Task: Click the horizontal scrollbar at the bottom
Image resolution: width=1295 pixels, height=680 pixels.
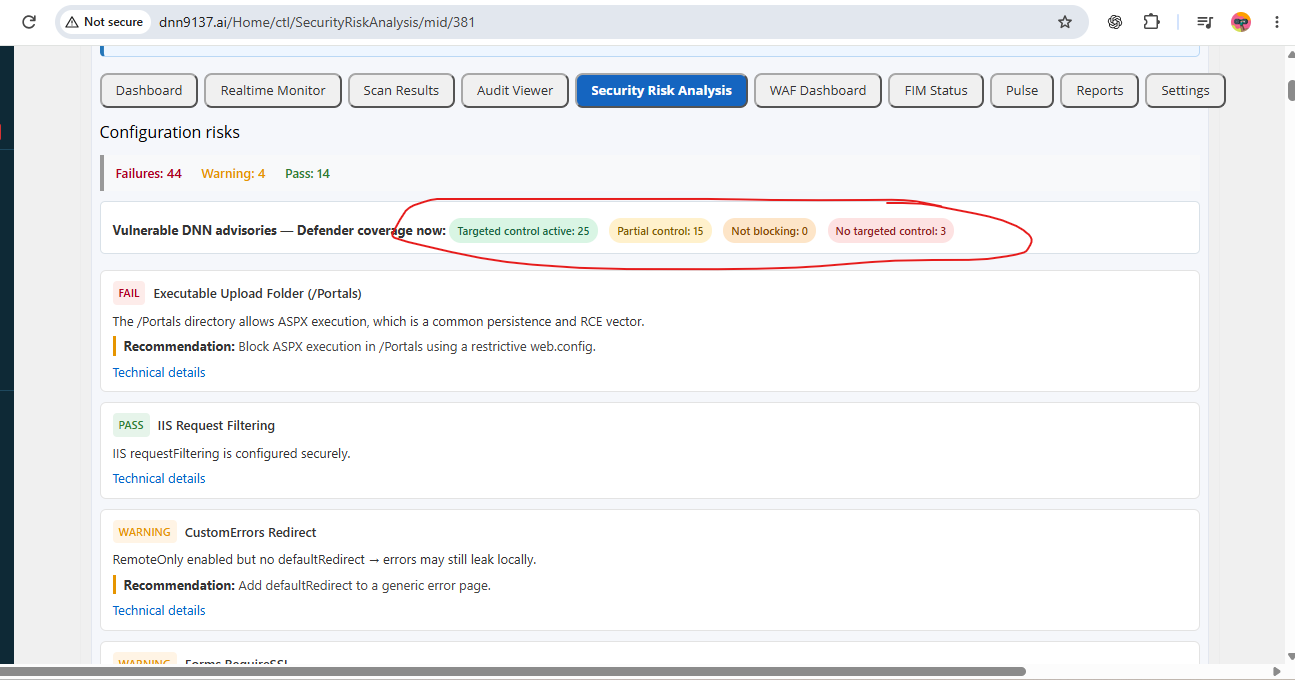Action: pyautogui.click(x=513, y=672)
